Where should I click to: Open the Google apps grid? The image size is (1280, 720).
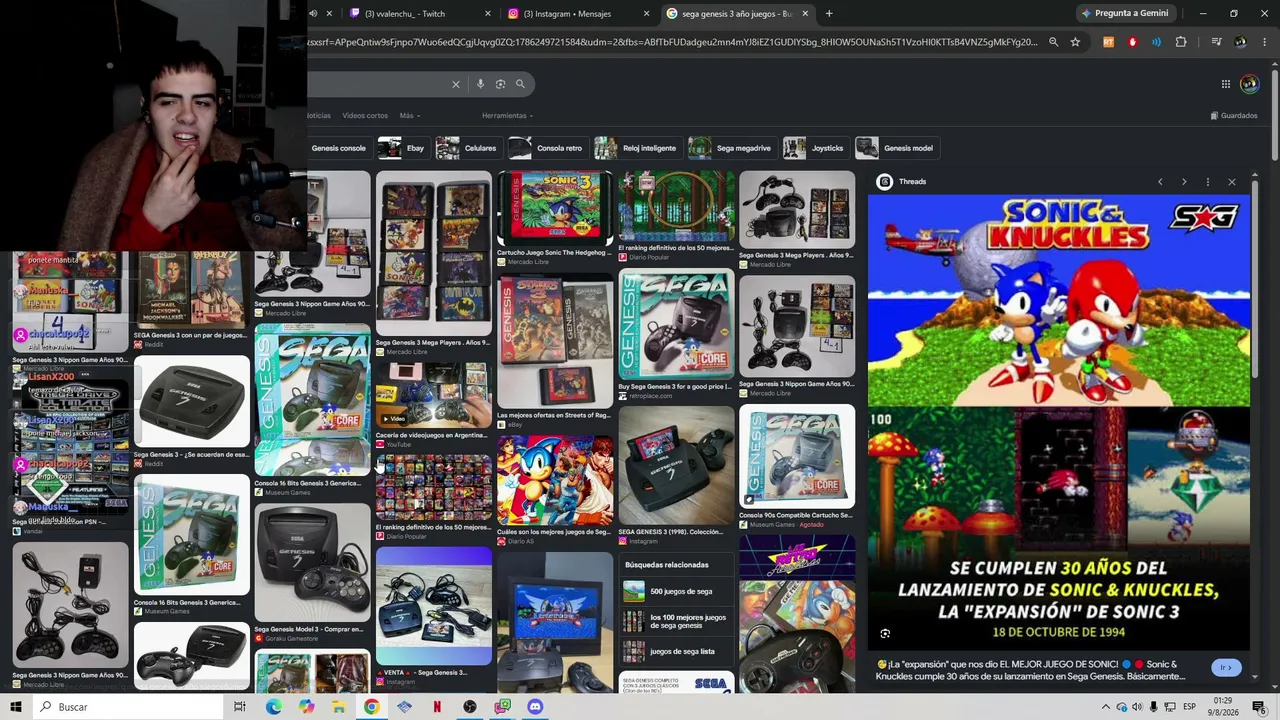pyautogui.click(x=1226, y=84)
